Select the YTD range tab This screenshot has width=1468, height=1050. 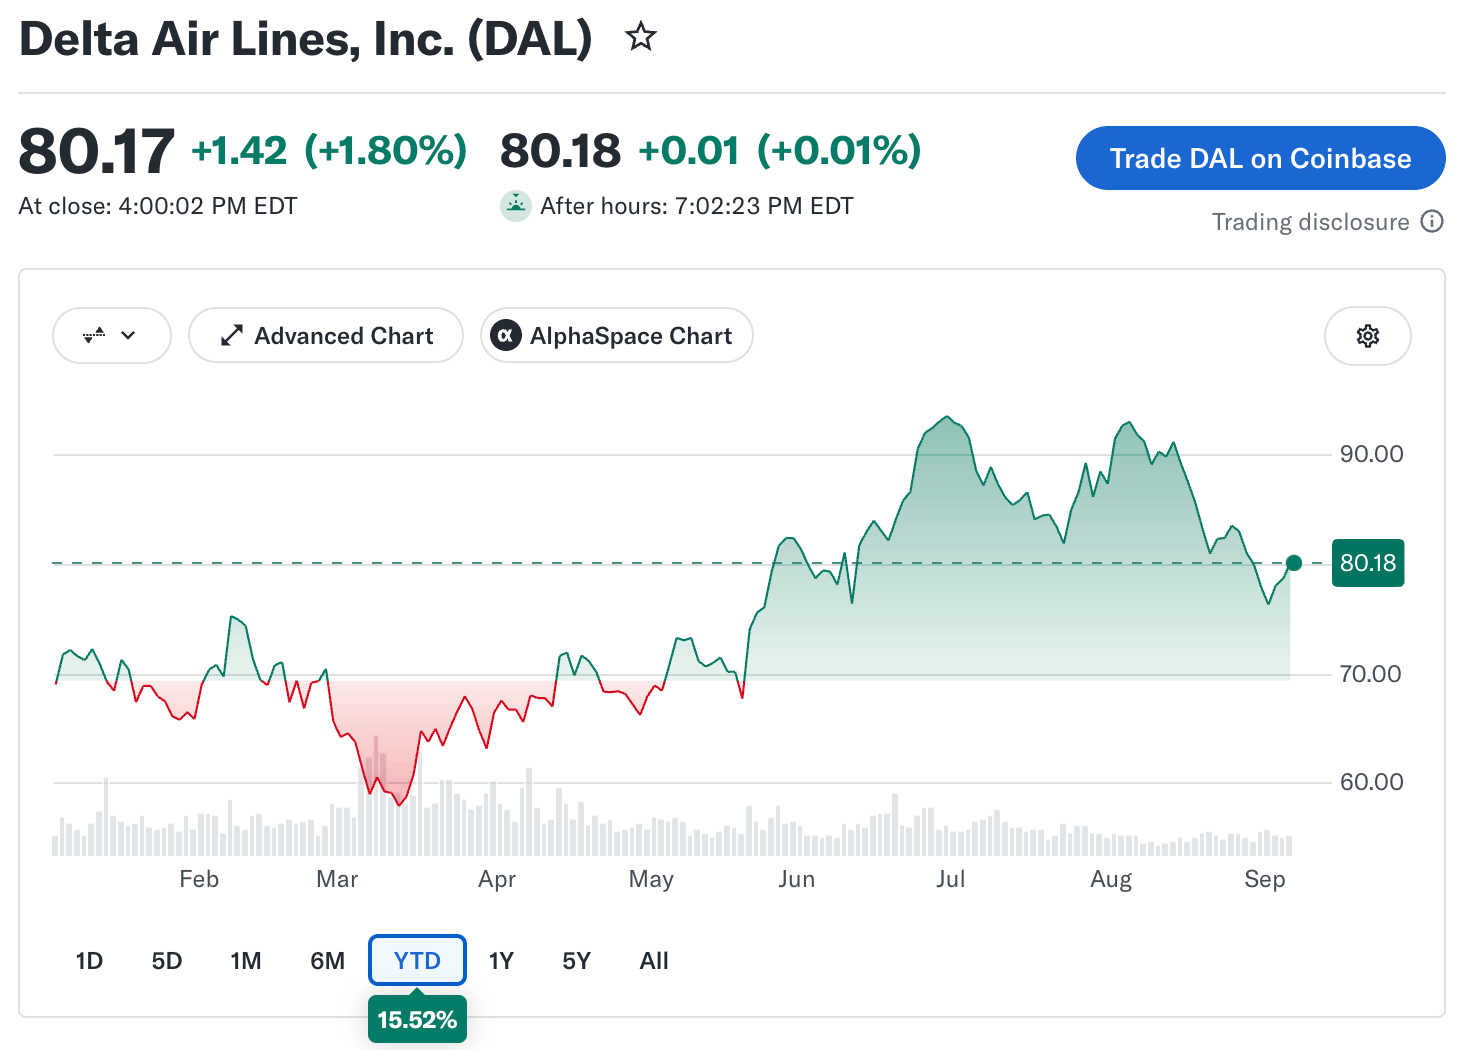(x=417, y=961)
